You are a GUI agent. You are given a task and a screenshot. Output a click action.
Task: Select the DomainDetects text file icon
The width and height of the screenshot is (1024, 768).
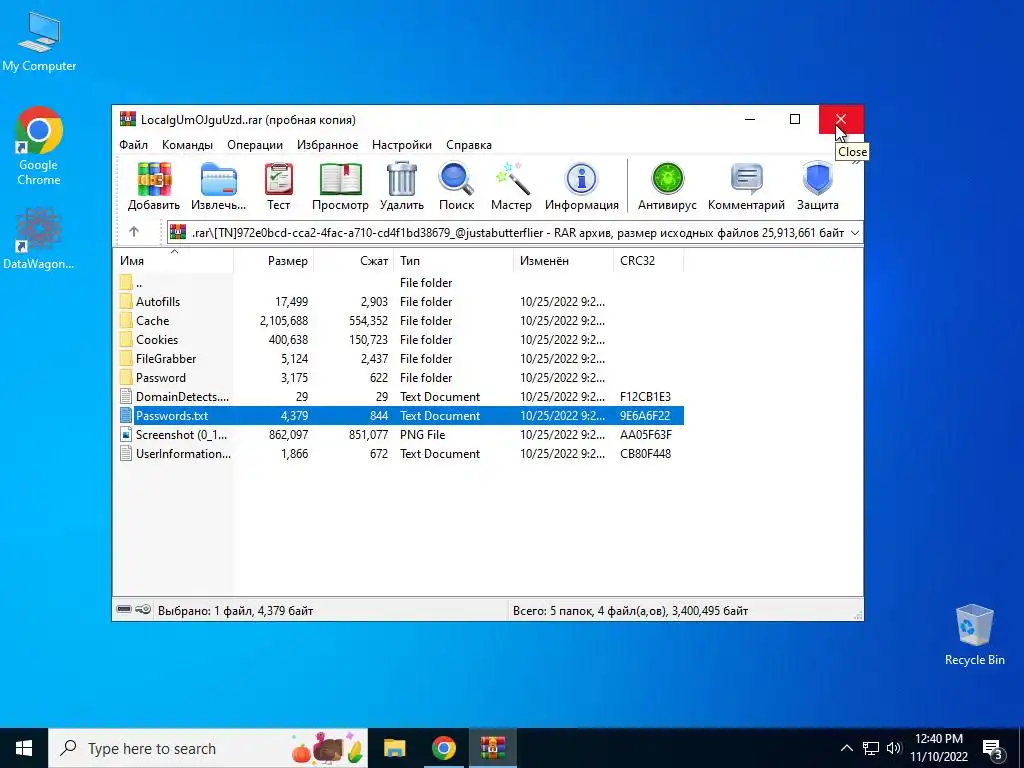(126, 396)
